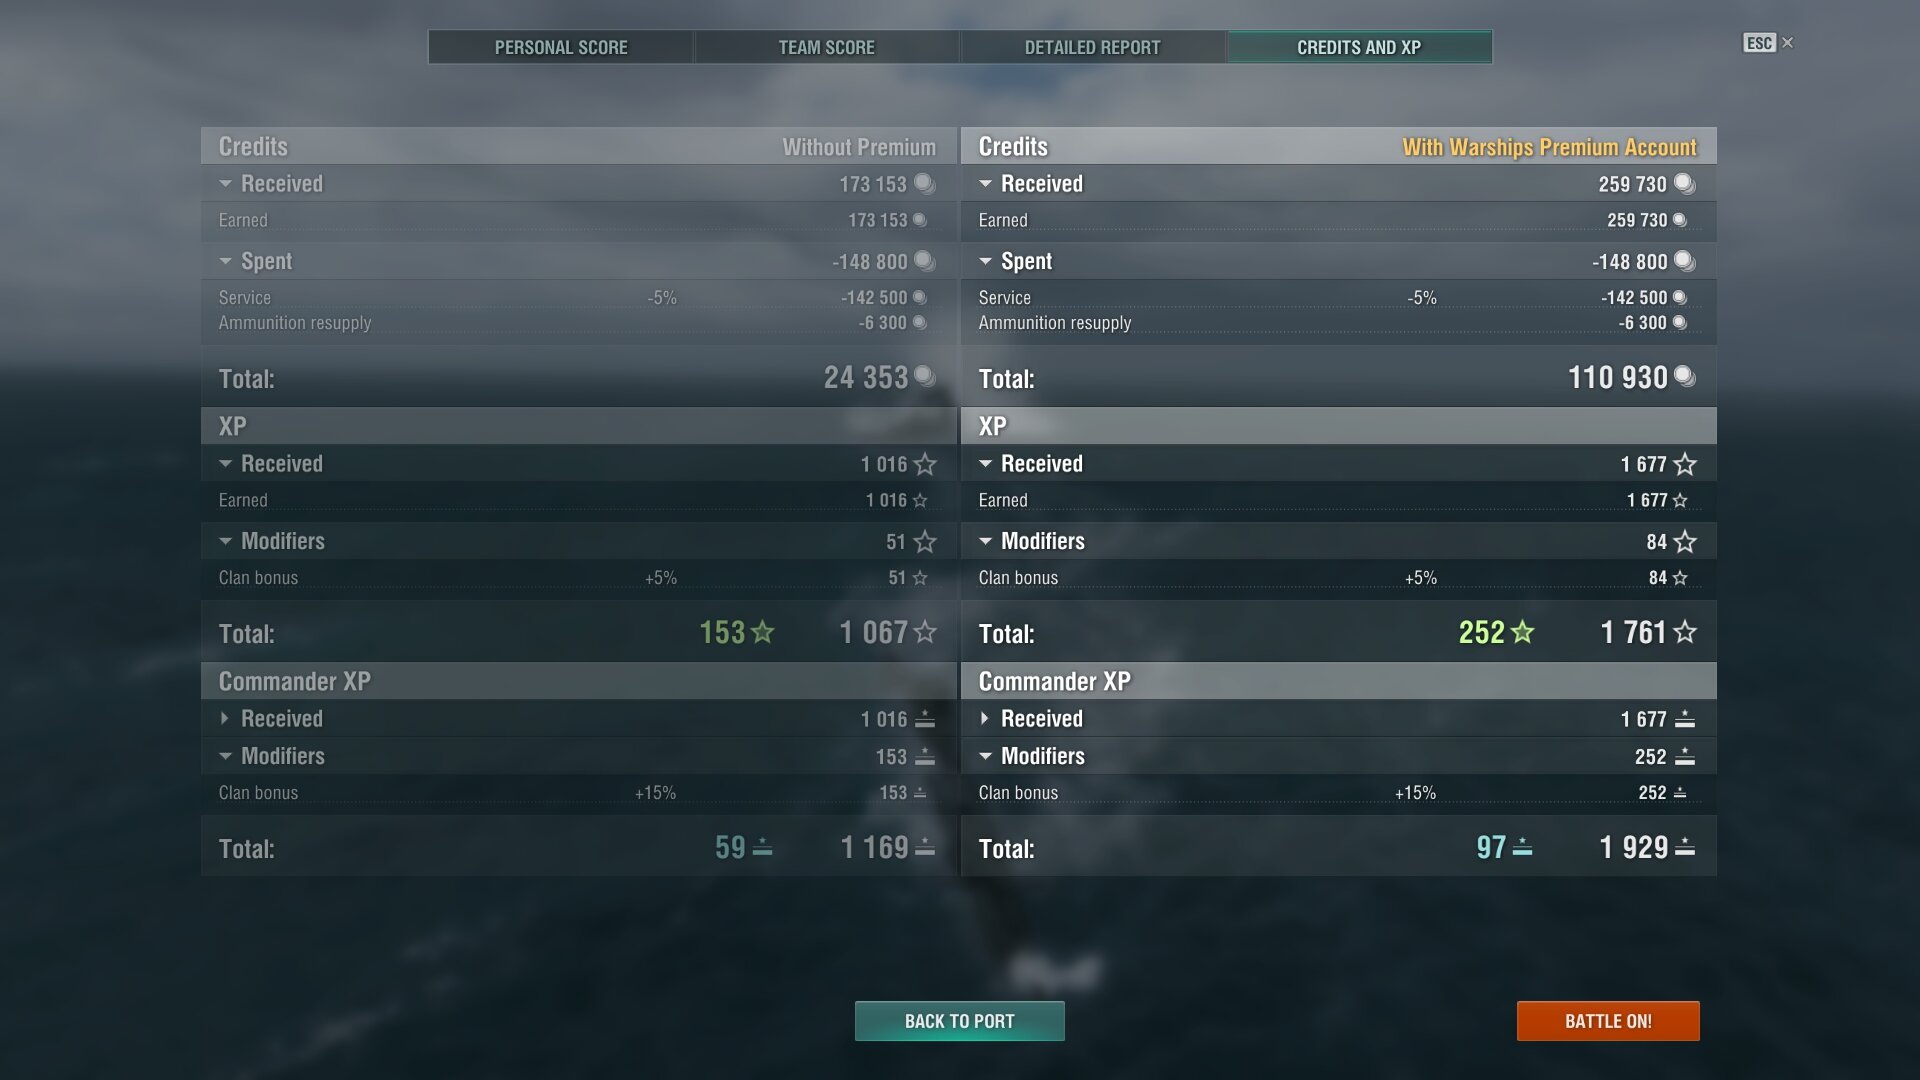The height and width of the screenshot is (1080, 1920).
Task: Return using the Back to Port button
Action: click(960, 1021)
